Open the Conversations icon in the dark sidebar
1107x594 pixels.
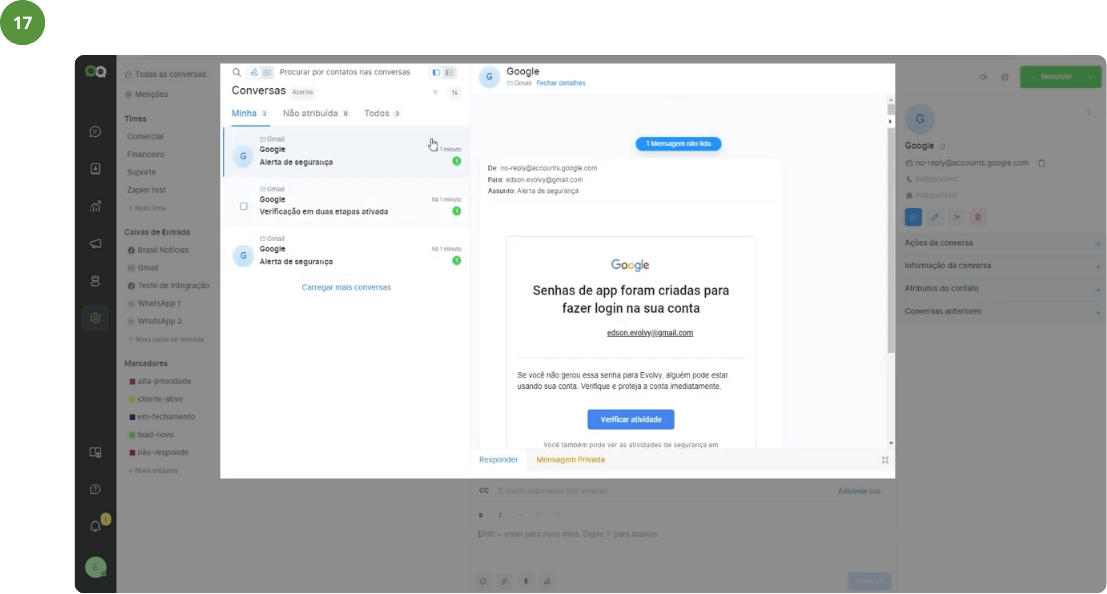[95, 132]
